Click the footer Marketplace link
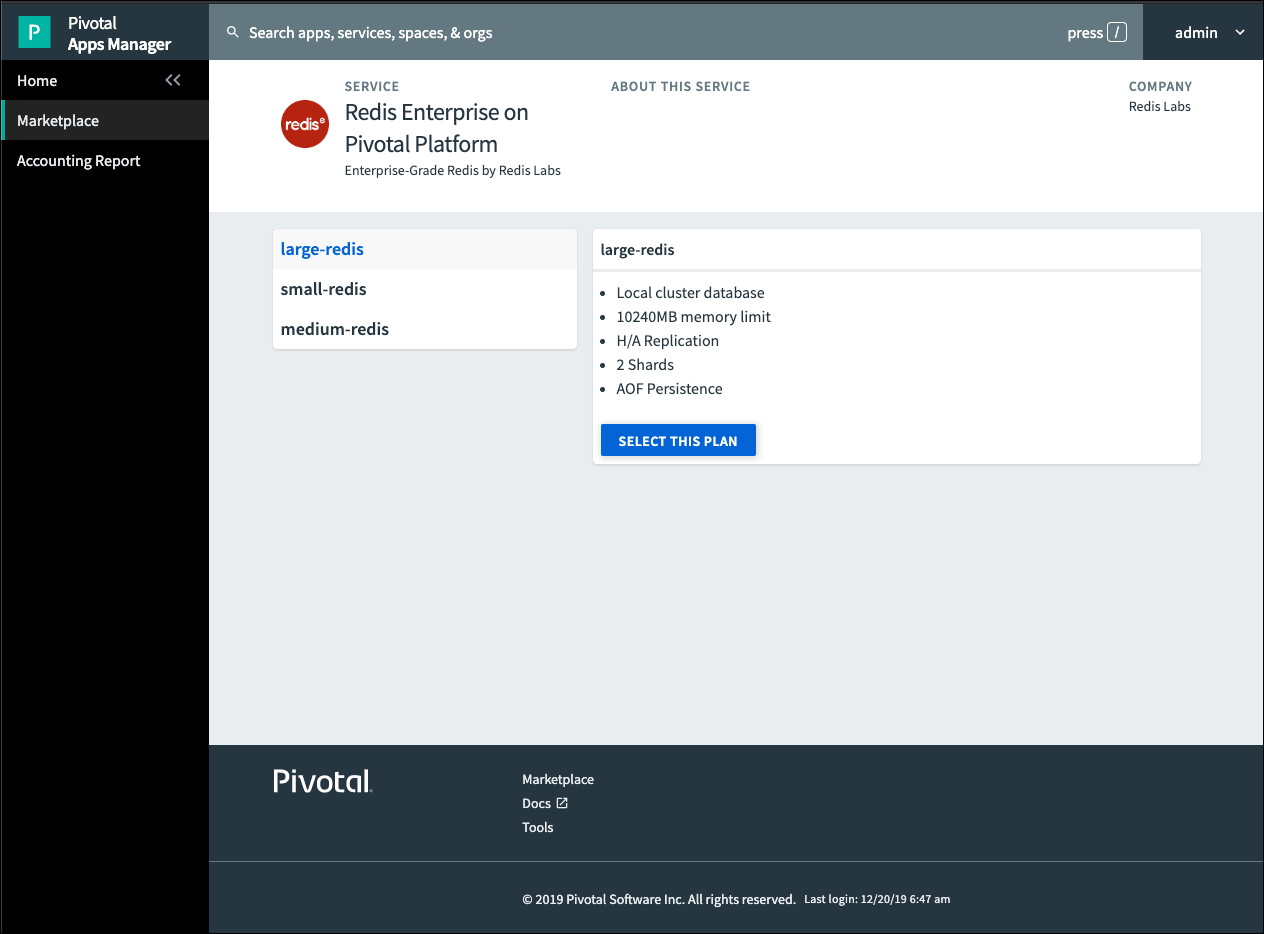The image size is (1264, 934). (x=557, y=779)
